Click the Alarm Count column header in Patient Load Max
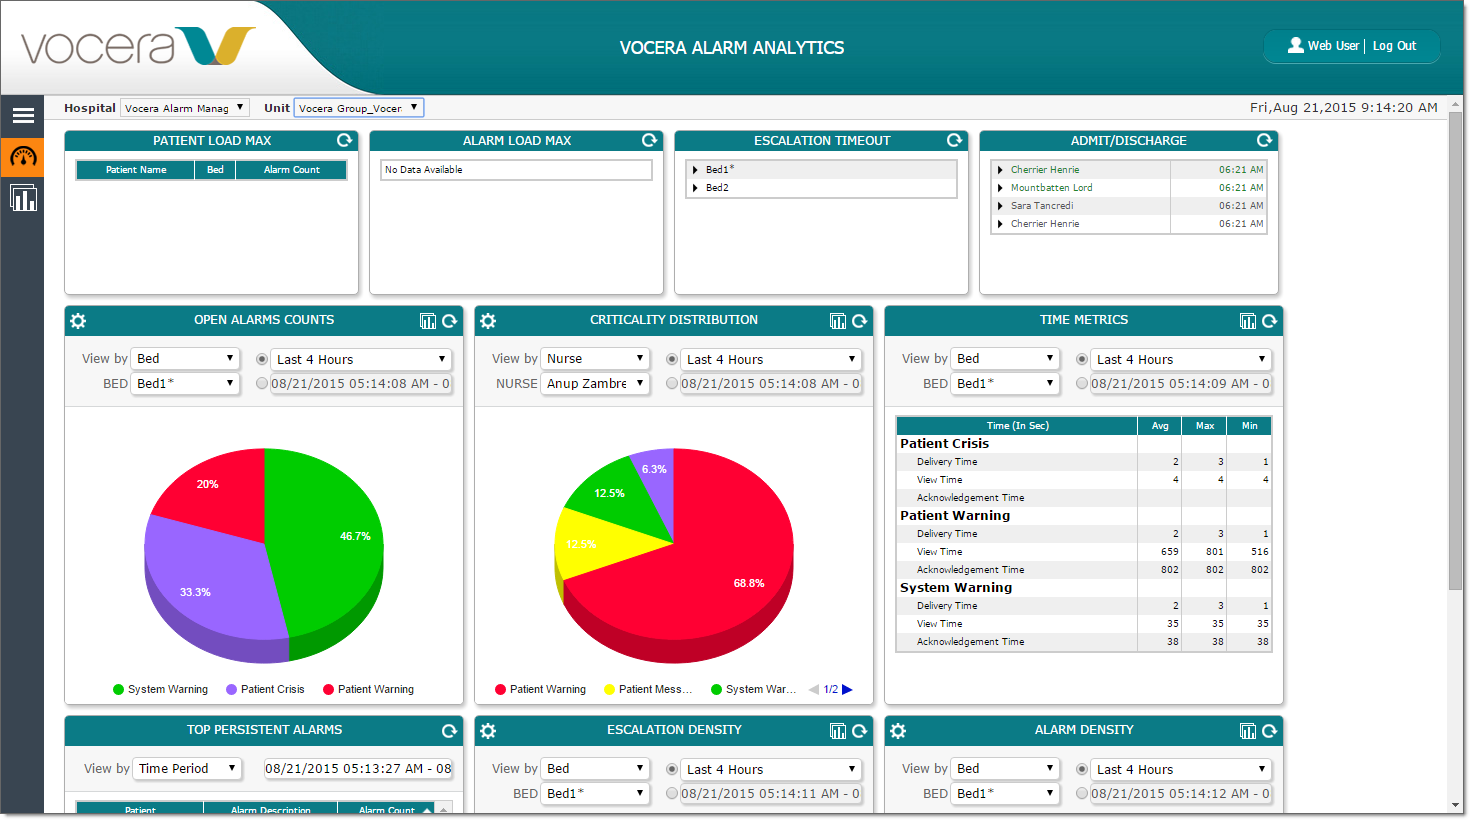This screenshot has height=820, width=1470. pos(291,170)
